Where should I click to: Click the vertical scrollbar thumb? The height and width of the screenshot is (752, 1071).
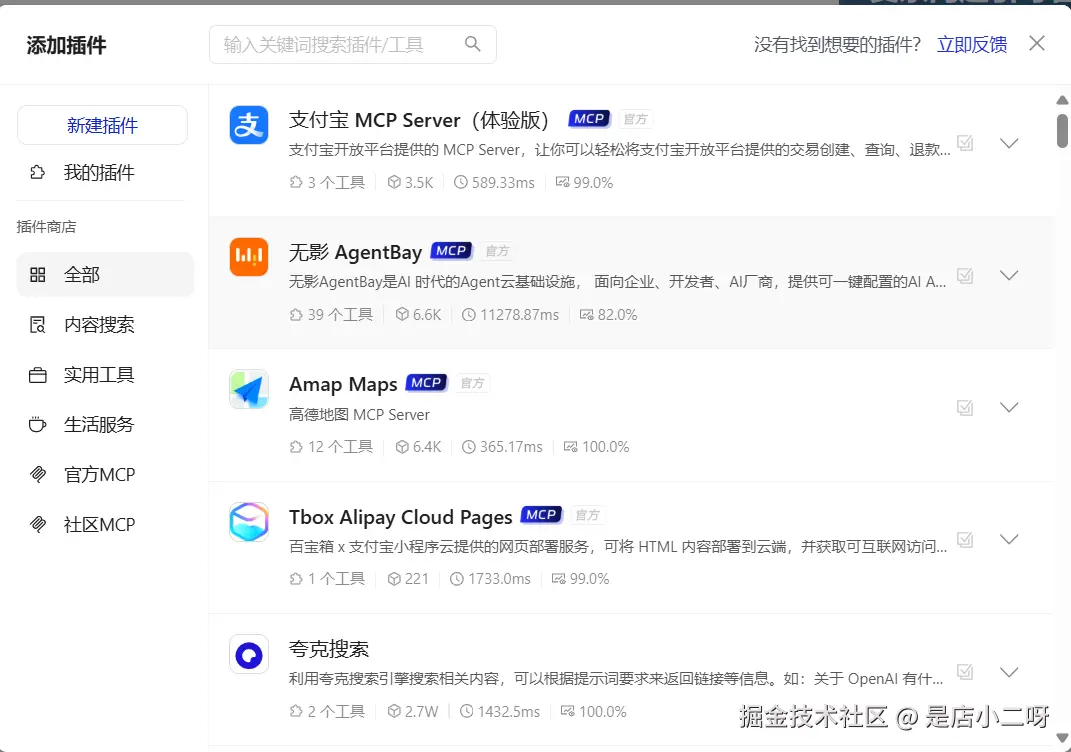1062,130
